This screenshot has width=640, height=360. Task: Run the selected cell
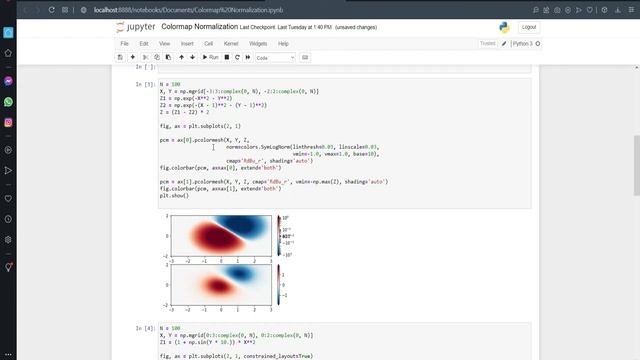coord(211,58)
